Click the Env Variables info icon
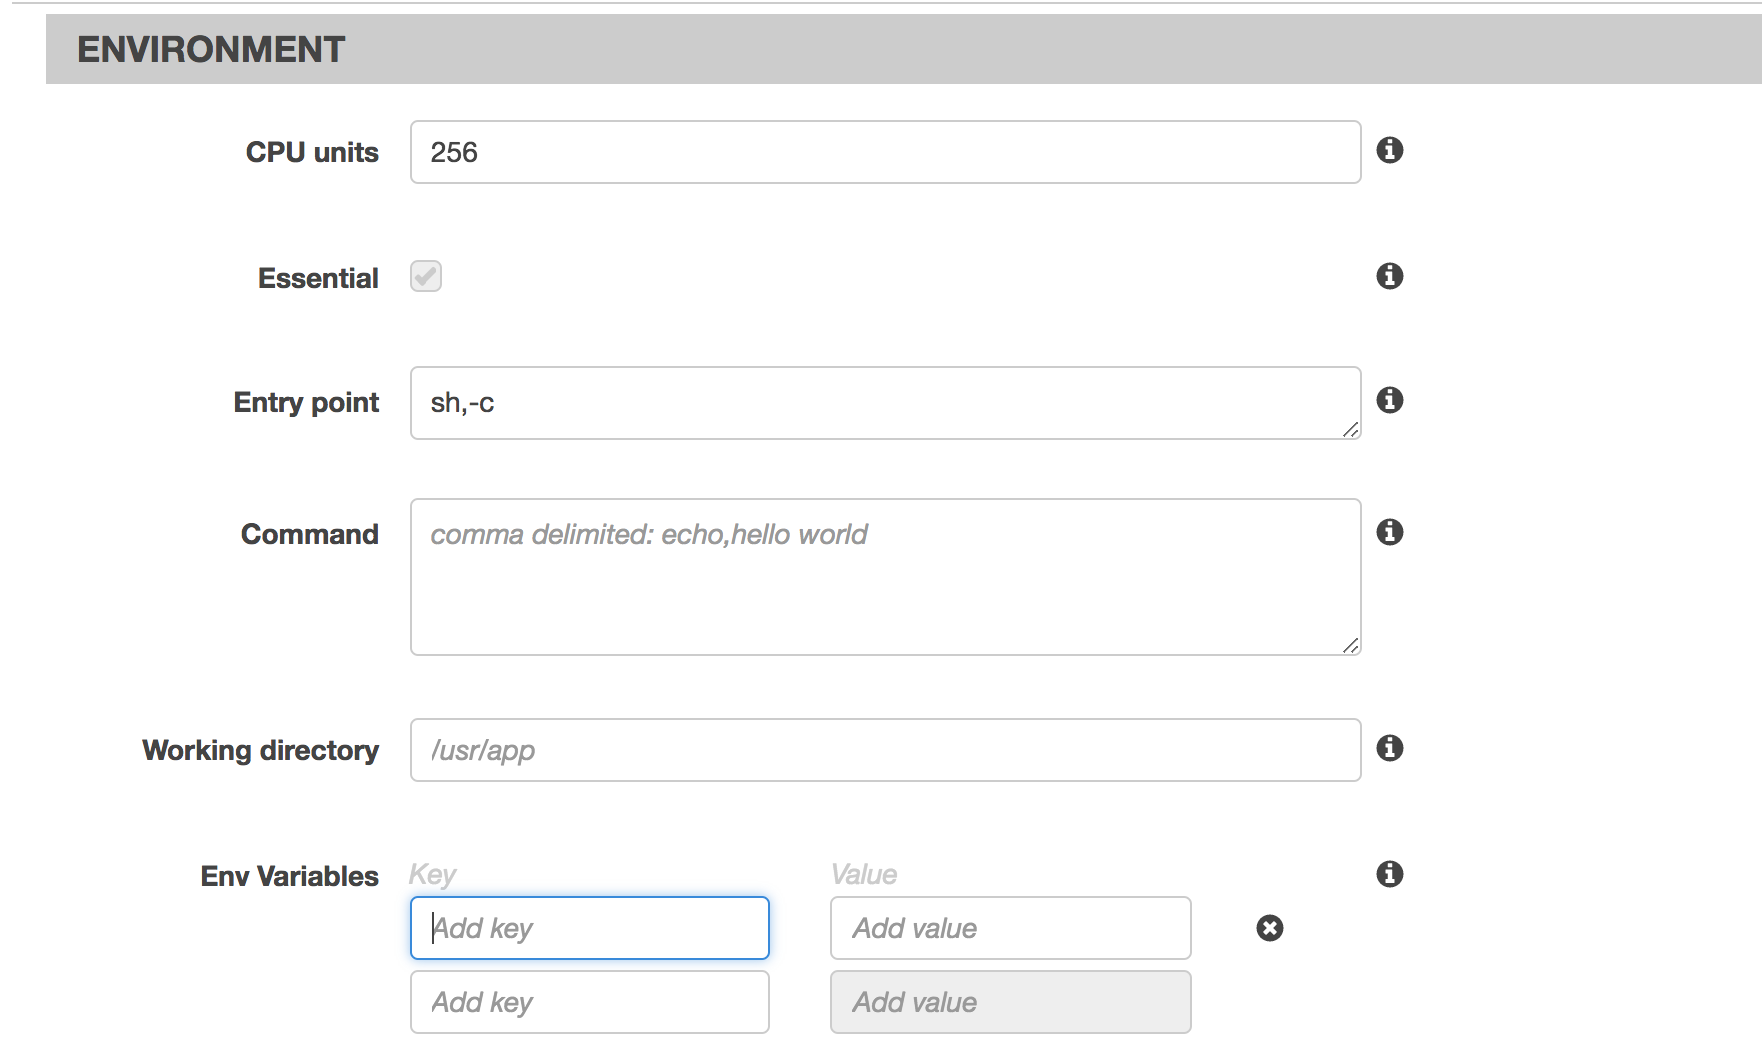The height and width of the screenshot is (1058, 1762). point(1390,874)
